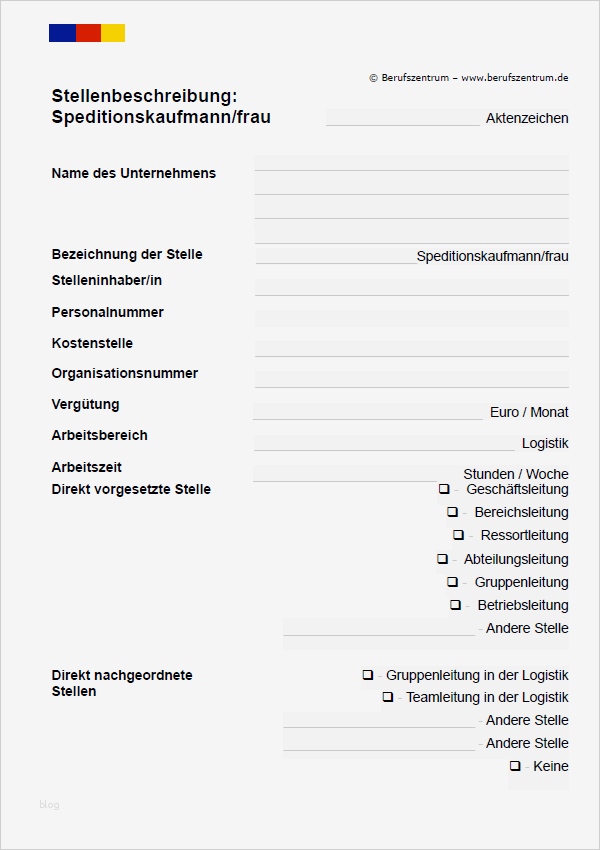The height and width of the screenshot is (850, 600).
Task: Select the Ressortleitung checkbox
Action: click(x=458, y=535)
